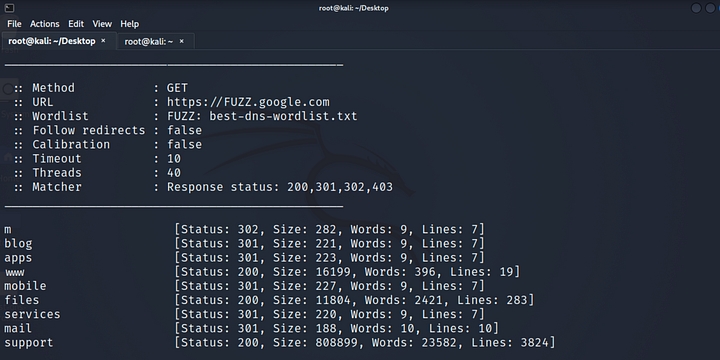The image size is (720, 360).
Task: Click the 'blog' subdomain result
Action: pyautogui.click(x=18, y=243)
